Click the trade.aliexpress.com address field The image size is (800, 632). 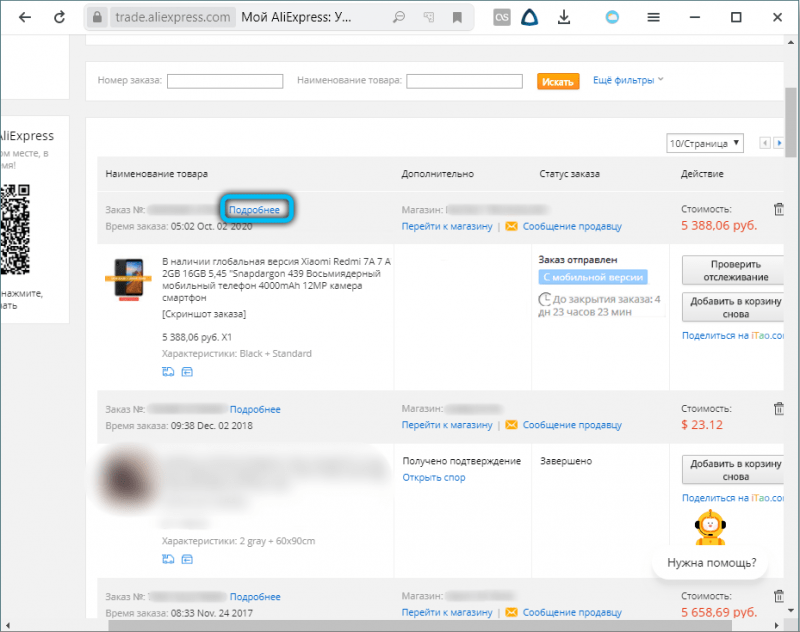[173, 17]
